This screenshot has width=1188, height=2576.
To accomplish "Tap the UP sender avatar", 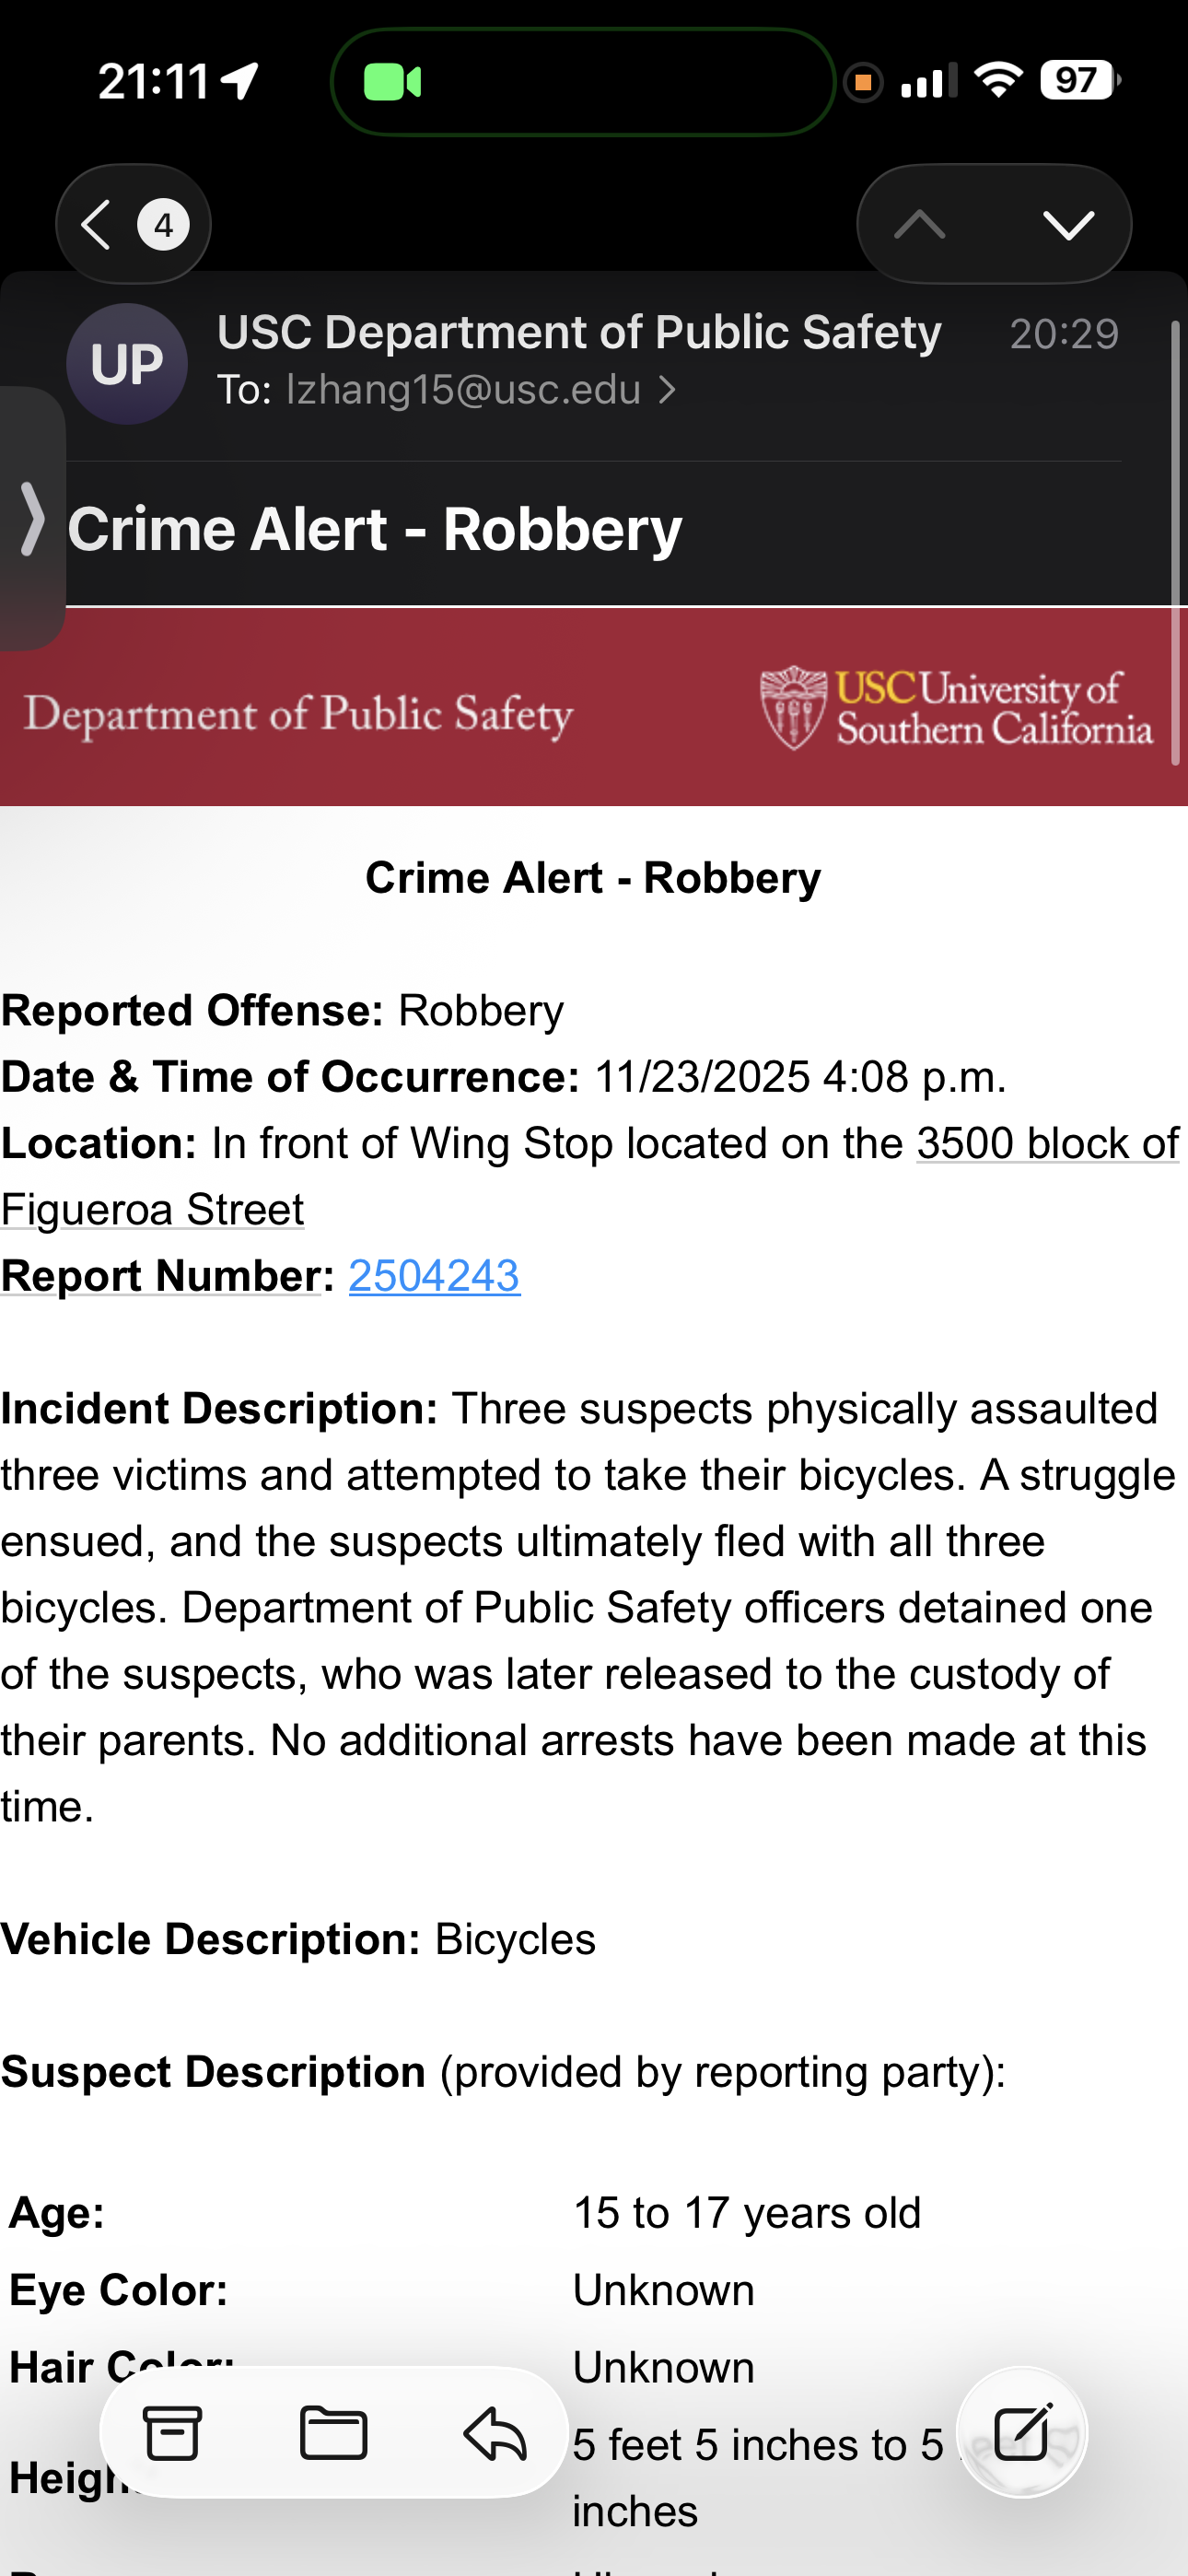I will coord(127,364).
